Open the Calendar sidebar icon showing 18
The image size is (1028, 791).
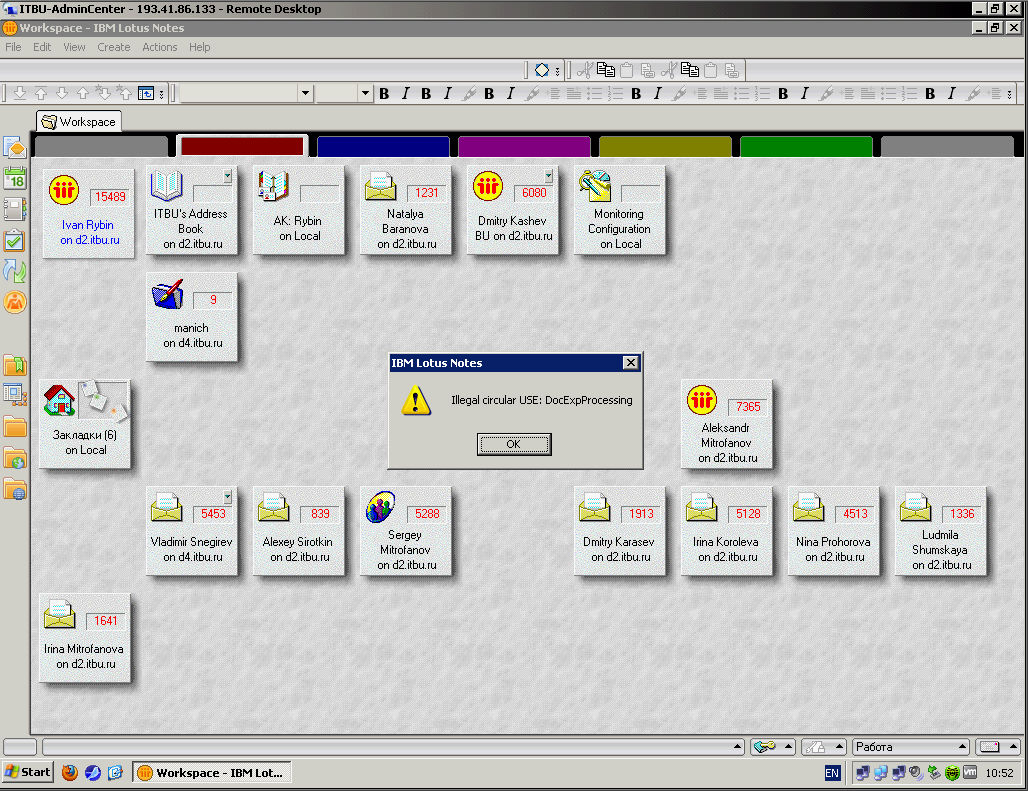(14, 178)
